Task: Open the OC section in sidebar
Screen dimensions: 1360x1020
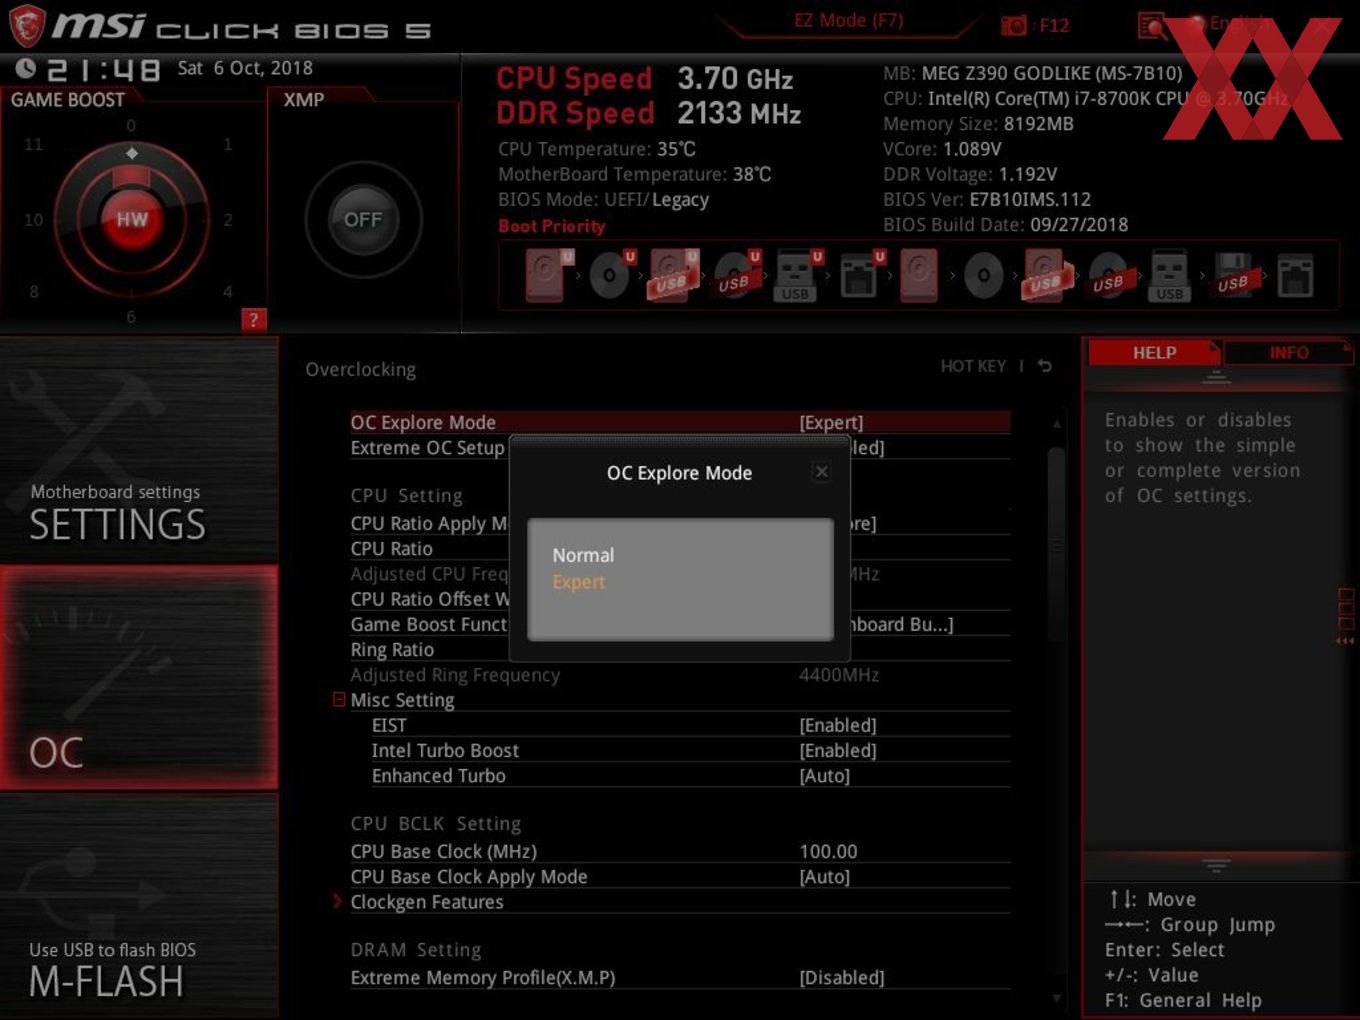Action: [x=139, y=677]
